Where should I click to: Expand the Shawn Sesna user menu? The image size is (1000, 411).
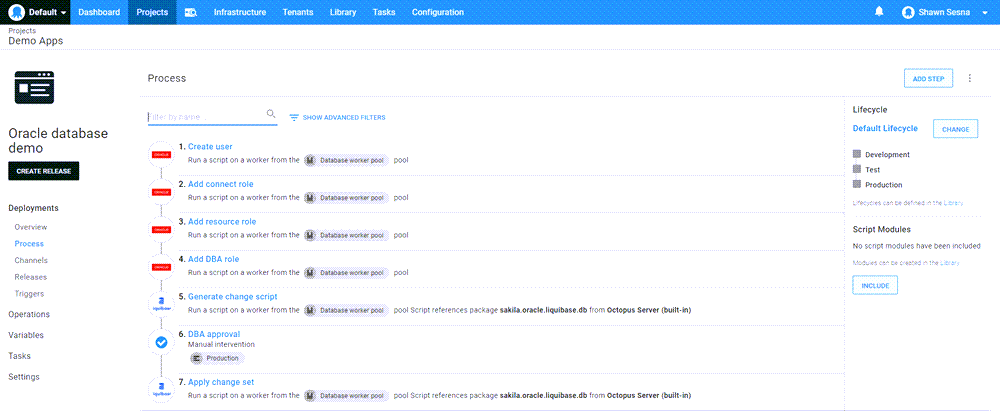pos(938,12)
